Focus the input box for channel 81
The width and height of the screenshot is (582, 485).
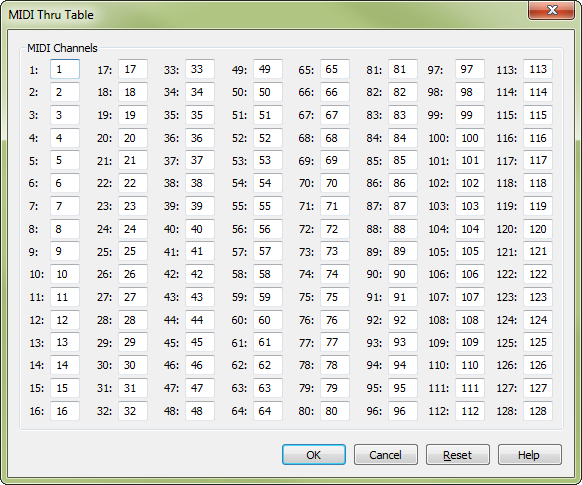(x=403, y=69)
